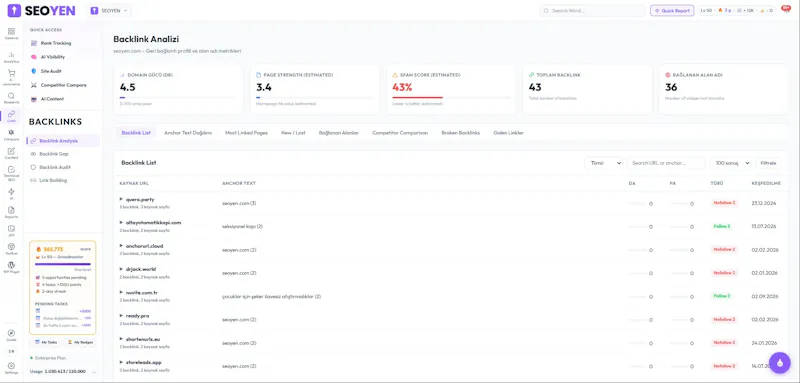Click the Toplam Backlink 43 card
This screenshot has width=800, height=383.
click(587, 89)
